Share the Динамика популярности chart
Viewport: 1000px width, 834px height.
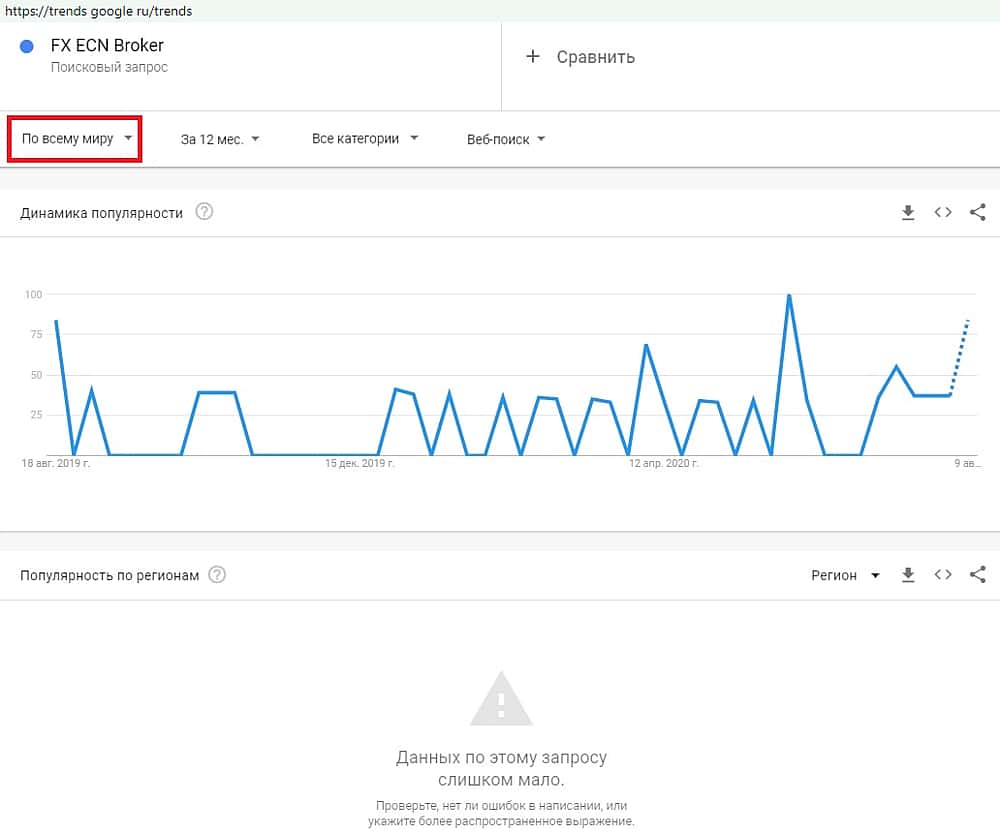click(978, 212)
